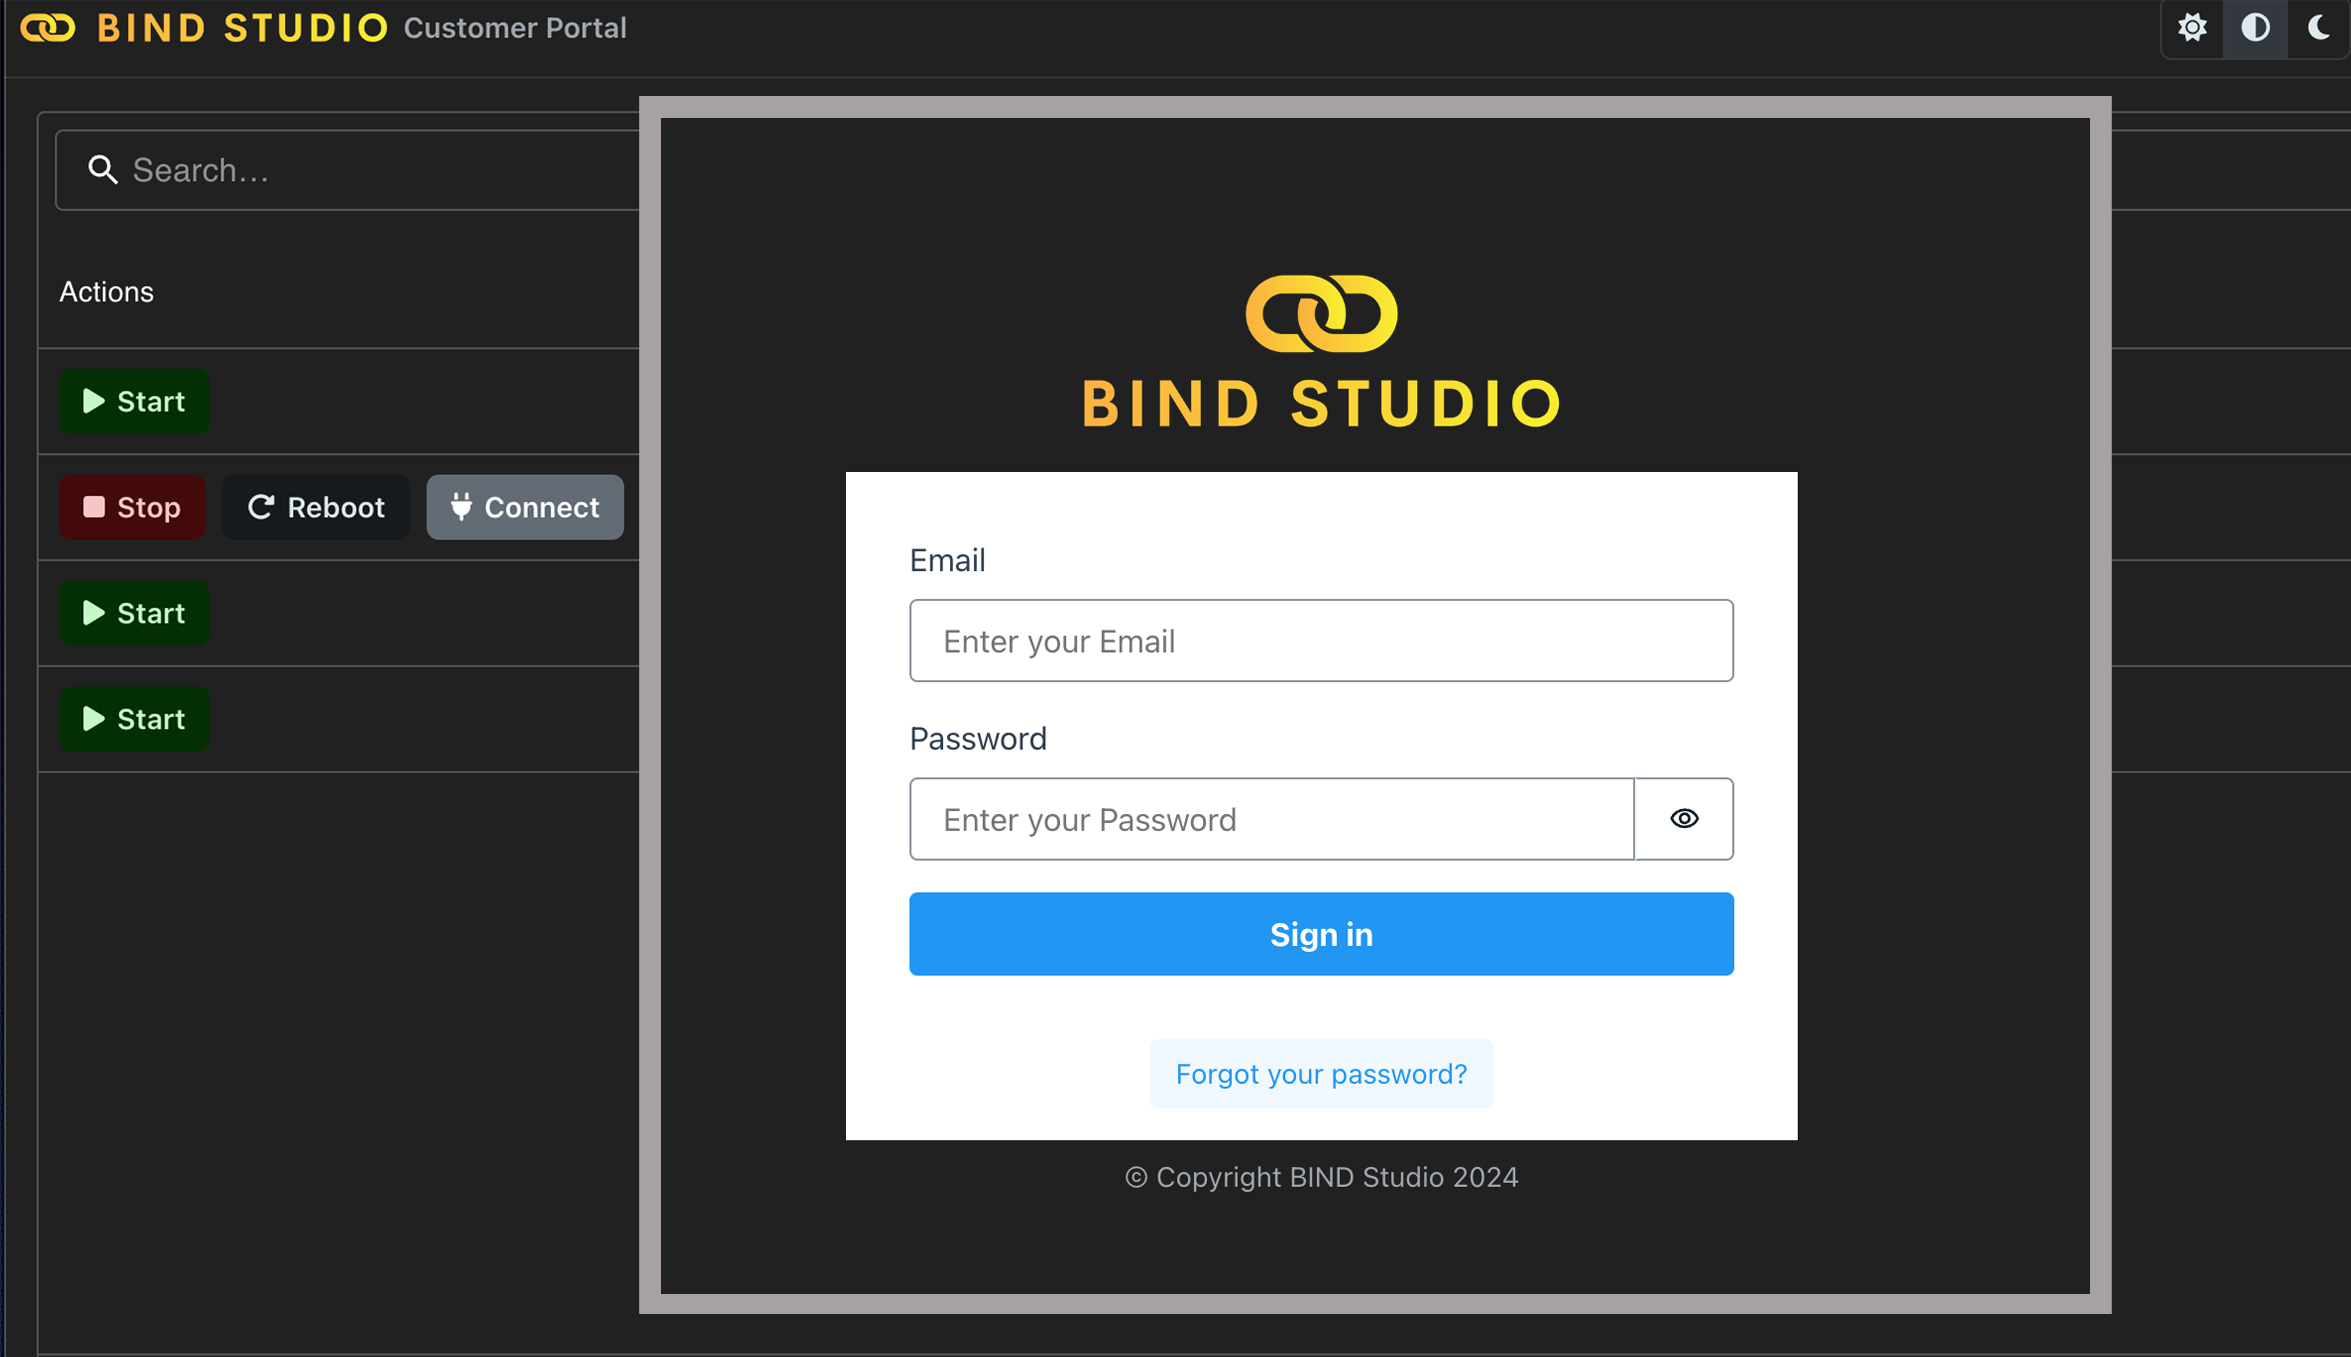2351x1357 pixels.
Task: Click the search magnifier icon
Action: pos(102,170)
